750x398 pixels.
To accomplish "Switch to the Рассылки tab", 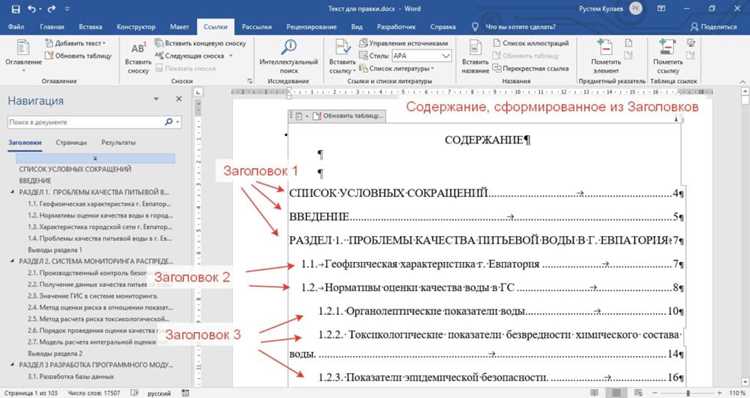I will click(x=257, y=27).
